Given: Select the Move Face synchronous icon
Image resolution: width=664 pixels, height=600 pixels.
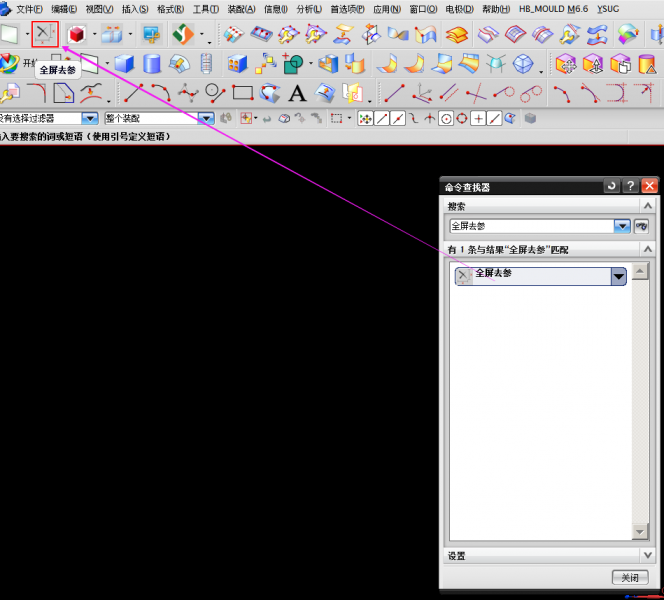Looking at the screenshot, I should pyautogui.click(x=566, y=64).
